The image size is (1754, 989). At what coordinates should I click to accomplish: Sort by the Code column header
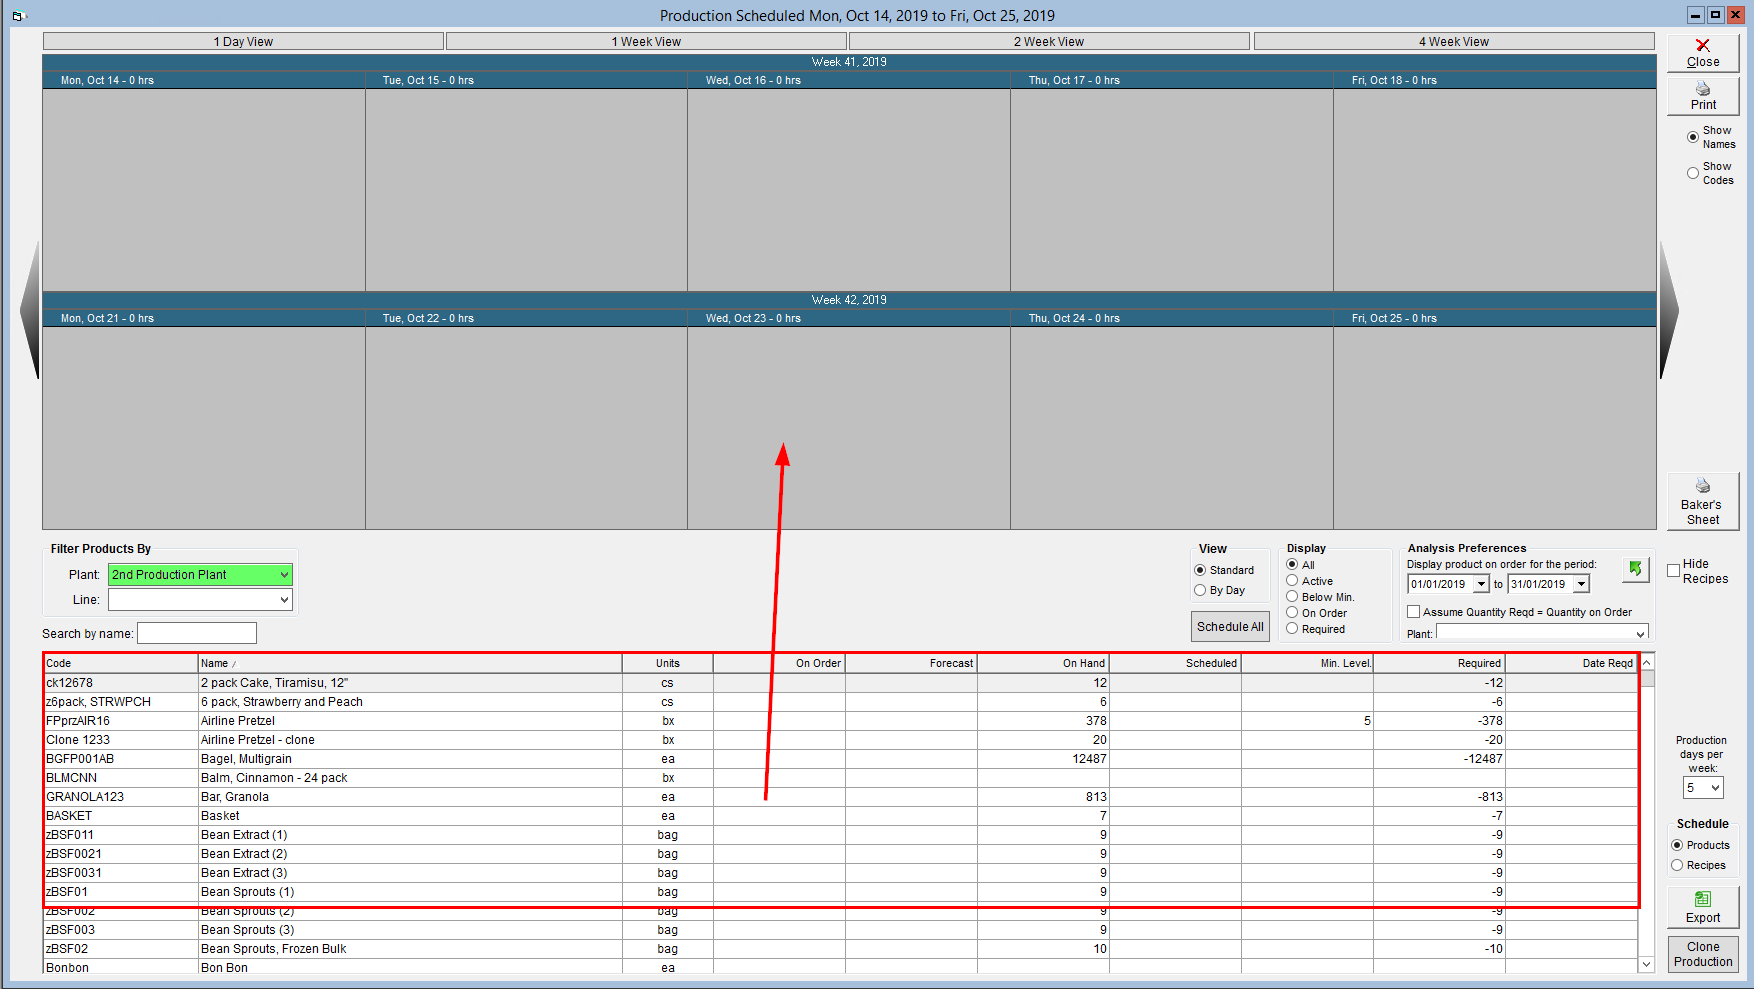[x=120, y=663]
